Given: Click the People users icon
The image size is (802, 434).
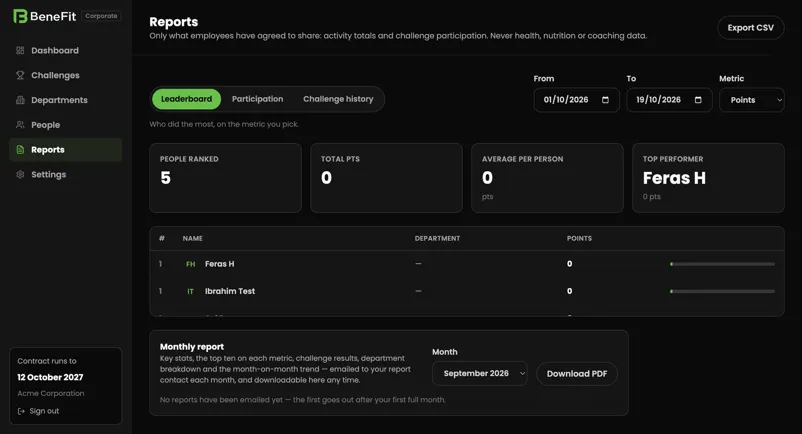Looking at the screenshot, I should click(x=20, y=125).
